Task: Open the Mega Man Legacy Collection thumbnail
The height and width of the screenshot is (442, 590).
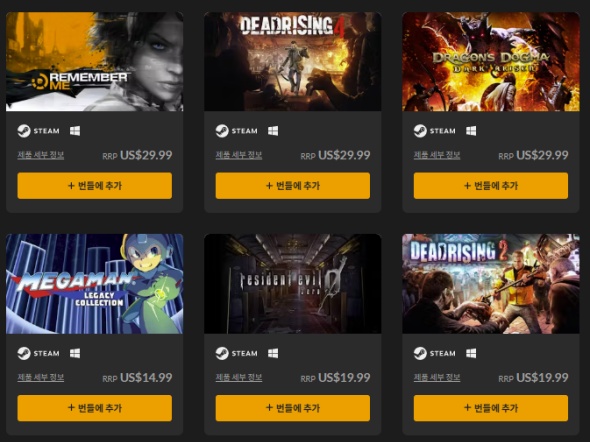Action: click(x=94, y=284)
